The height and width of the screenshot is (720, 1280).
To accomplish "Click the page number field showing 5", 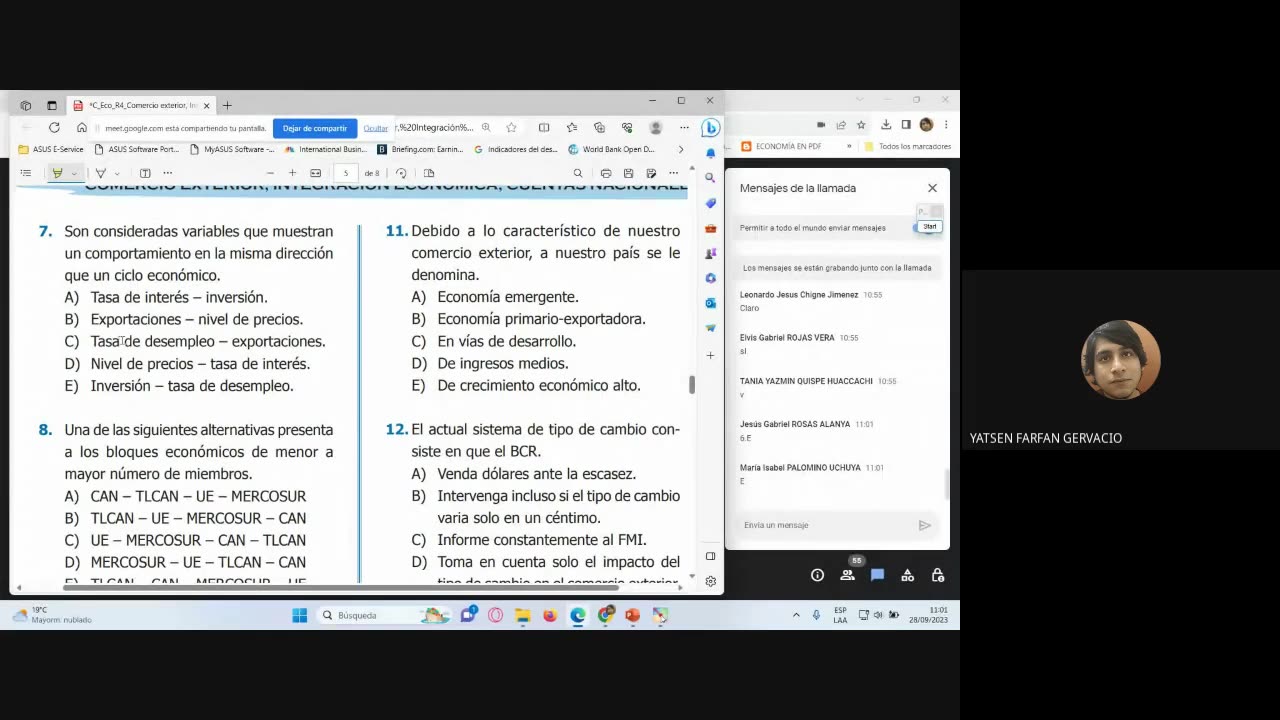I will pos(345,173).
